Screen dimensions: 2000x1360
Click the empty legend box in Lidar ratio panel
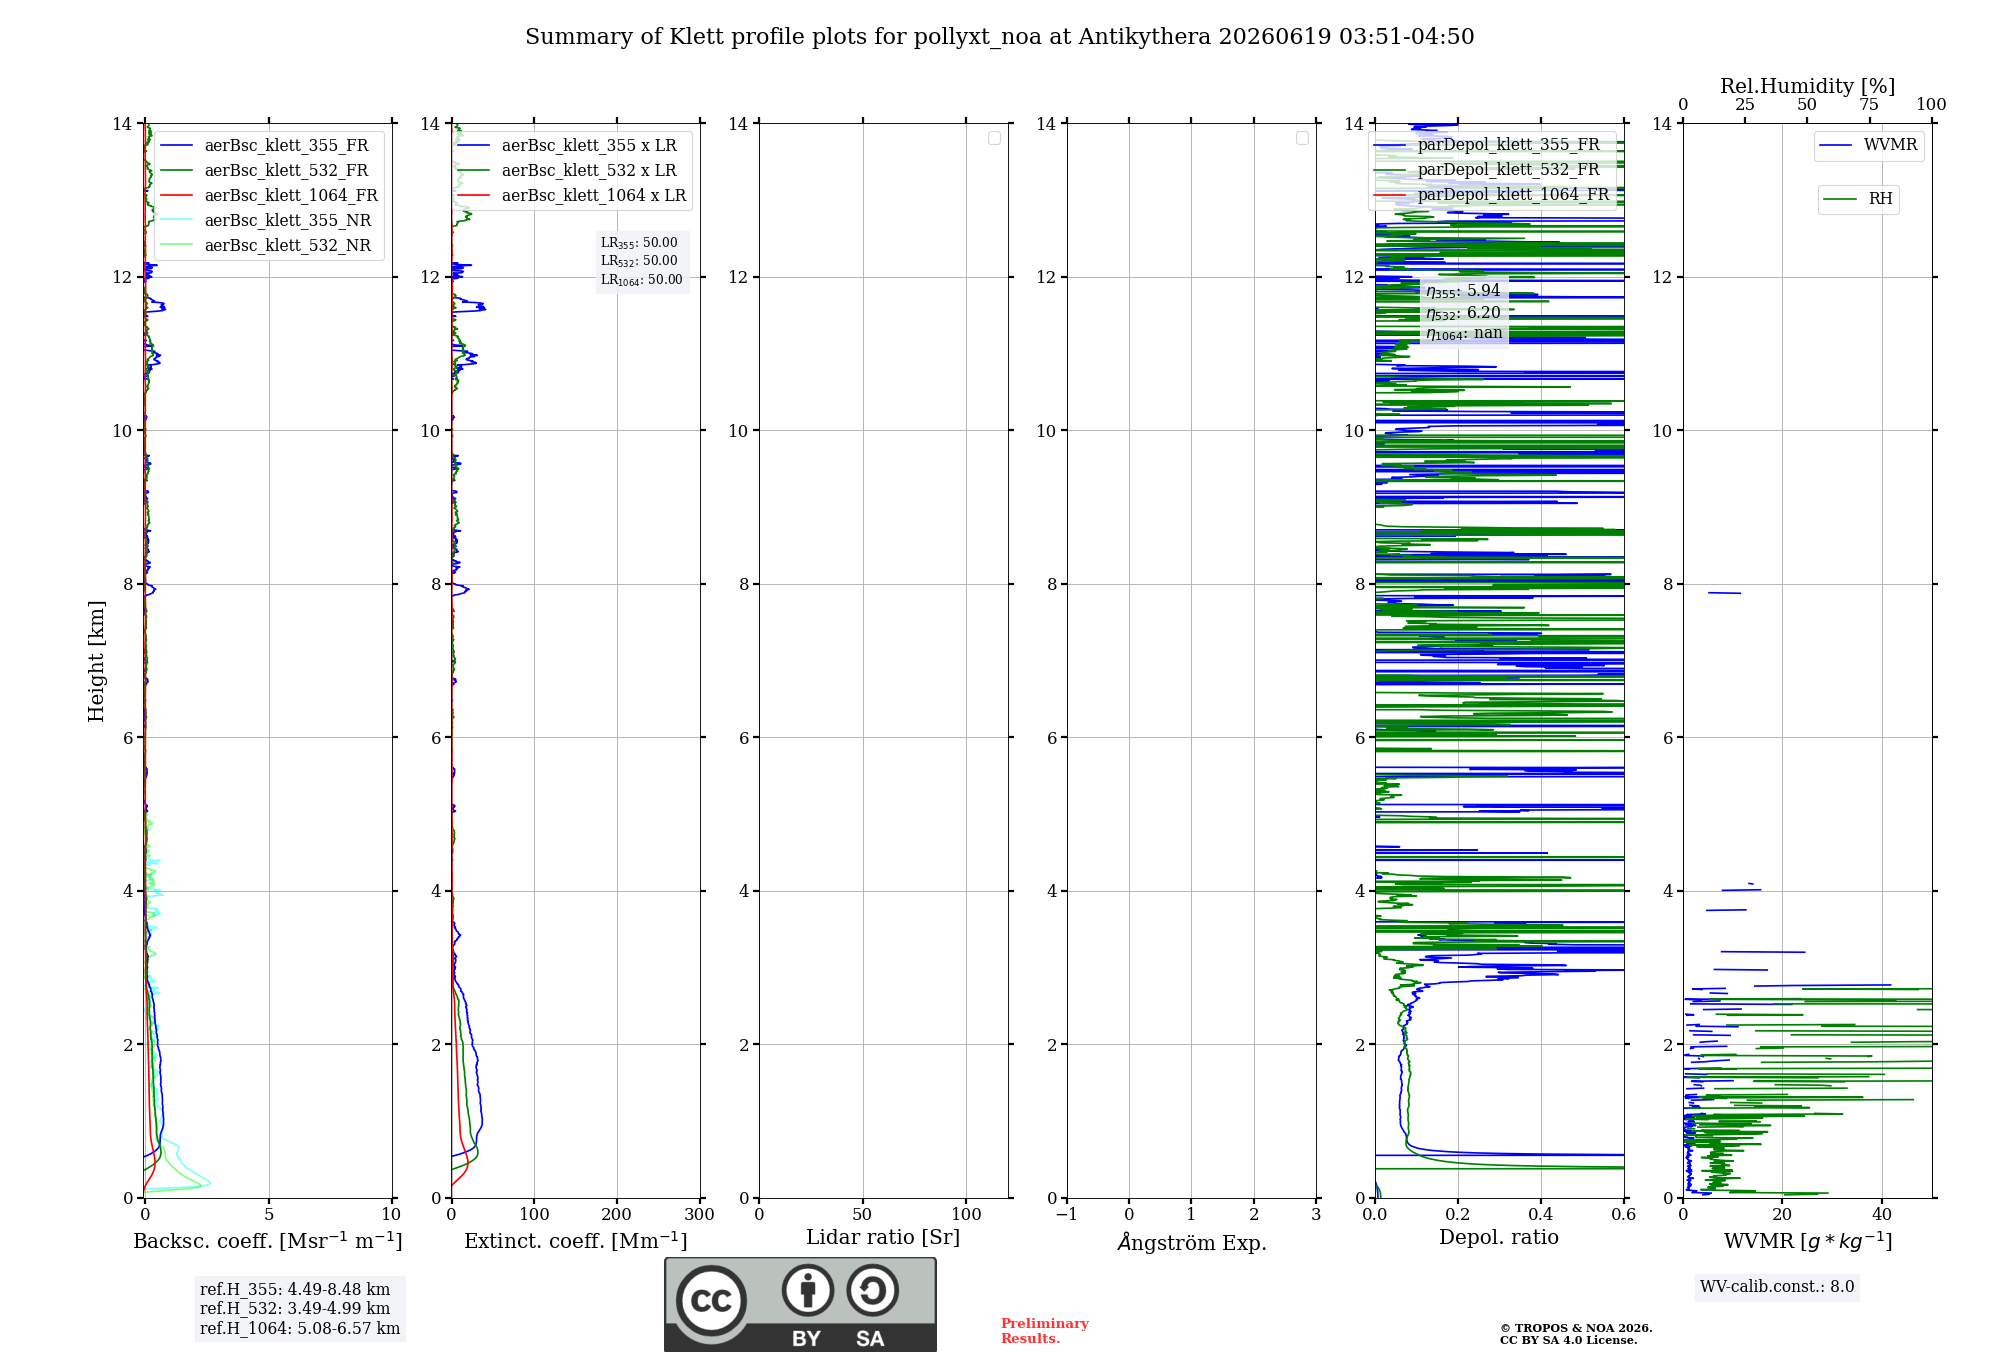(994, 138)
